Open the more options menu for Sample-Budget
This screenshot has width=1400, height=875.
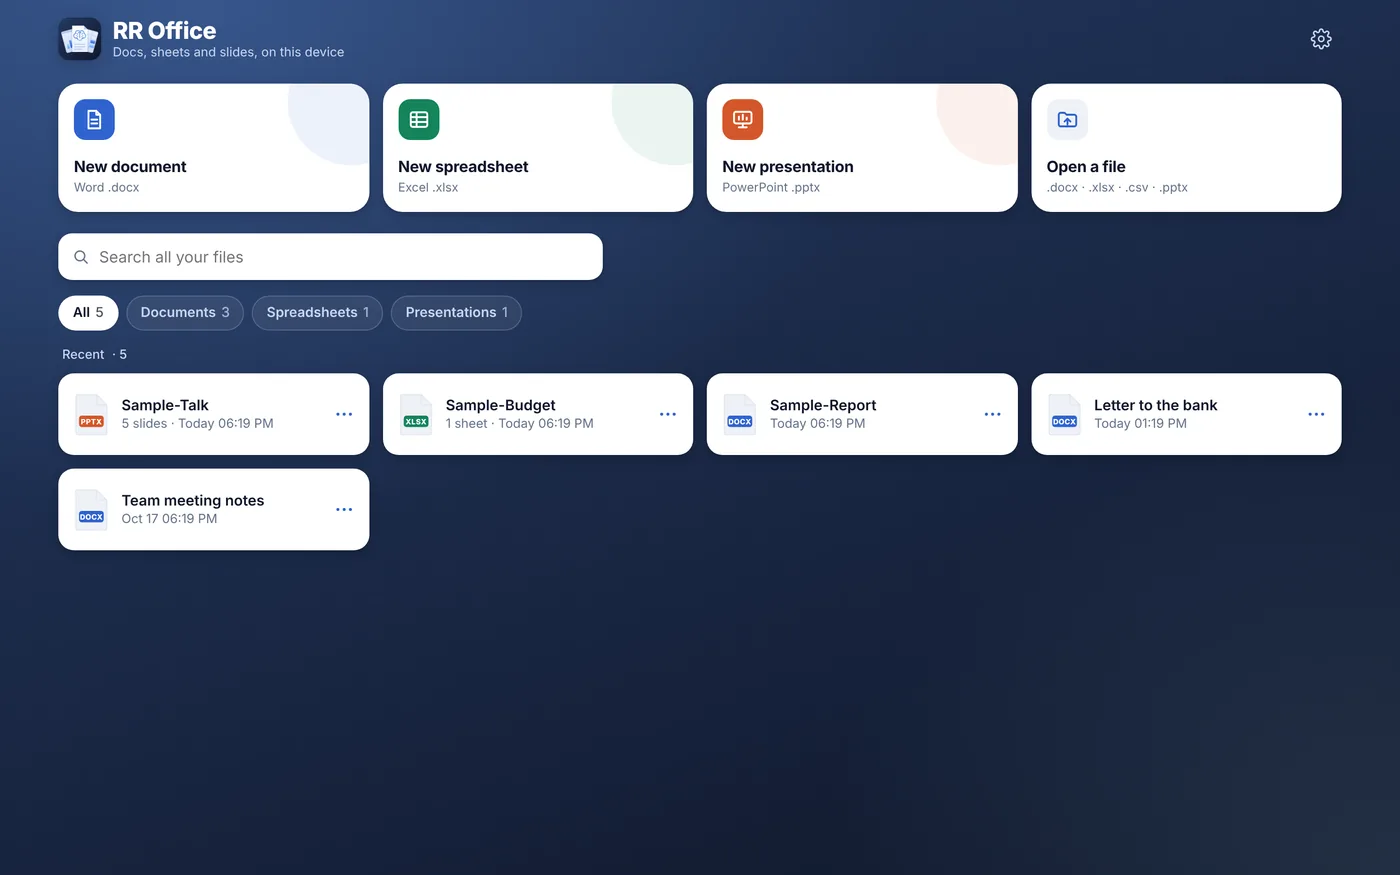coord(668,414)
